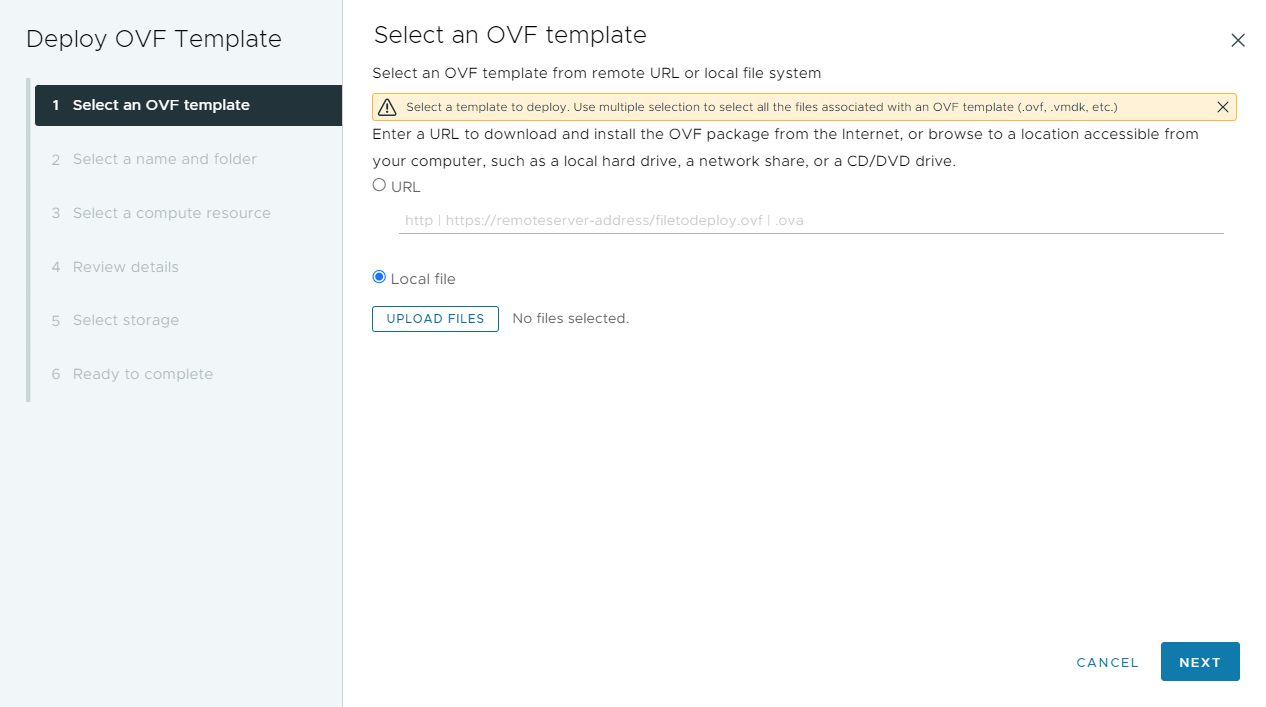Image resolution: width=1266 pixels, height=707 pixels.
Task: Click the warning banner message text
Action: 761,107
